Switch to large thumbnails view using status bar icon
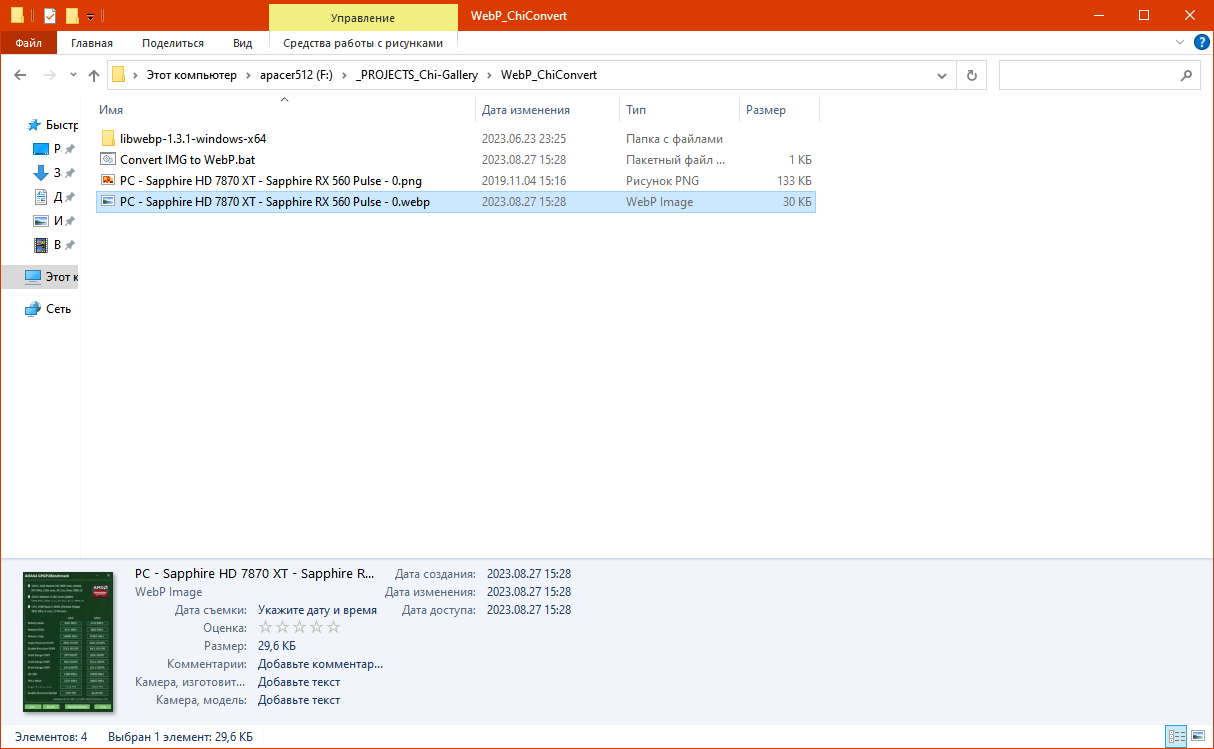This screenshot has width=1214, height=749. 1198,737
